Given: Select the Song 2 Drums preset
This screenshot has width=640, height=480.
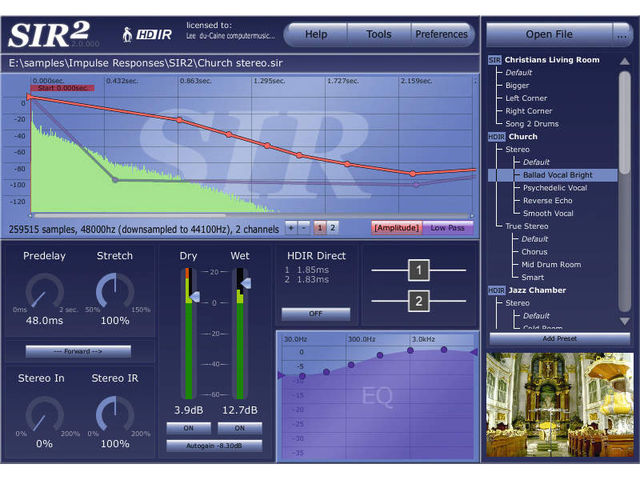Looking at the screenshot, I should 532,124.
